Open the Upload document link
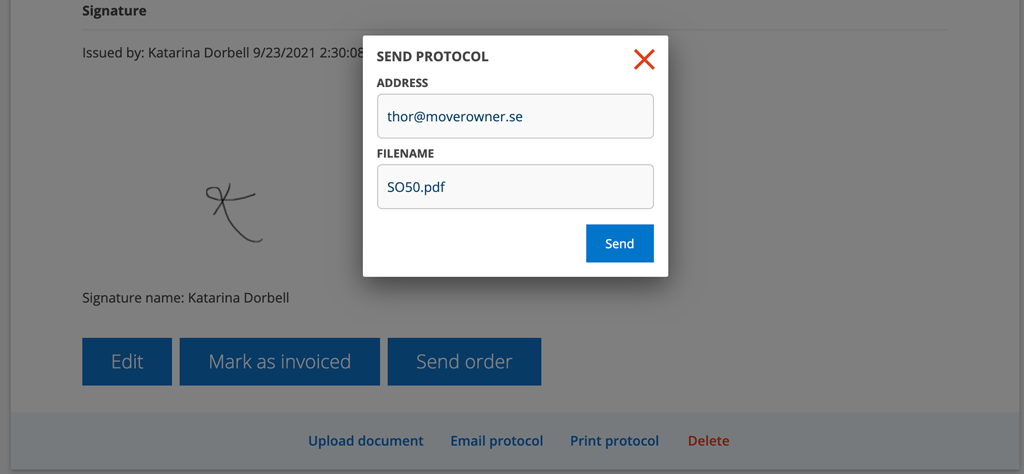This screenshot has width=1024, height=474. pos(366,441)
